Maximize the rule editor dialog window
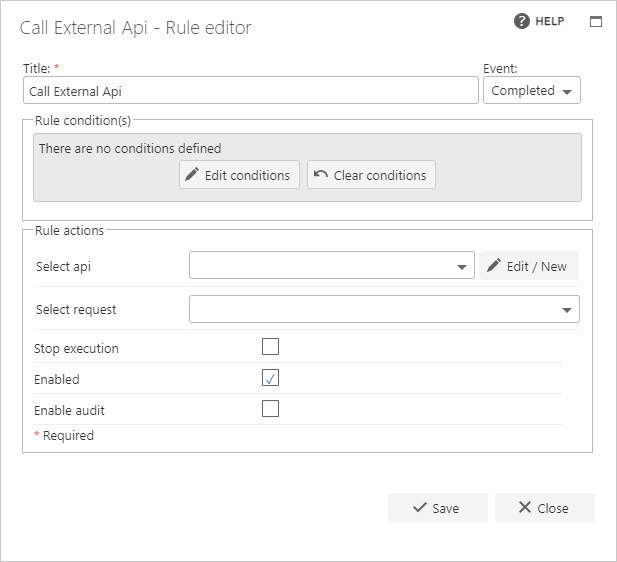 click(596, 22)
